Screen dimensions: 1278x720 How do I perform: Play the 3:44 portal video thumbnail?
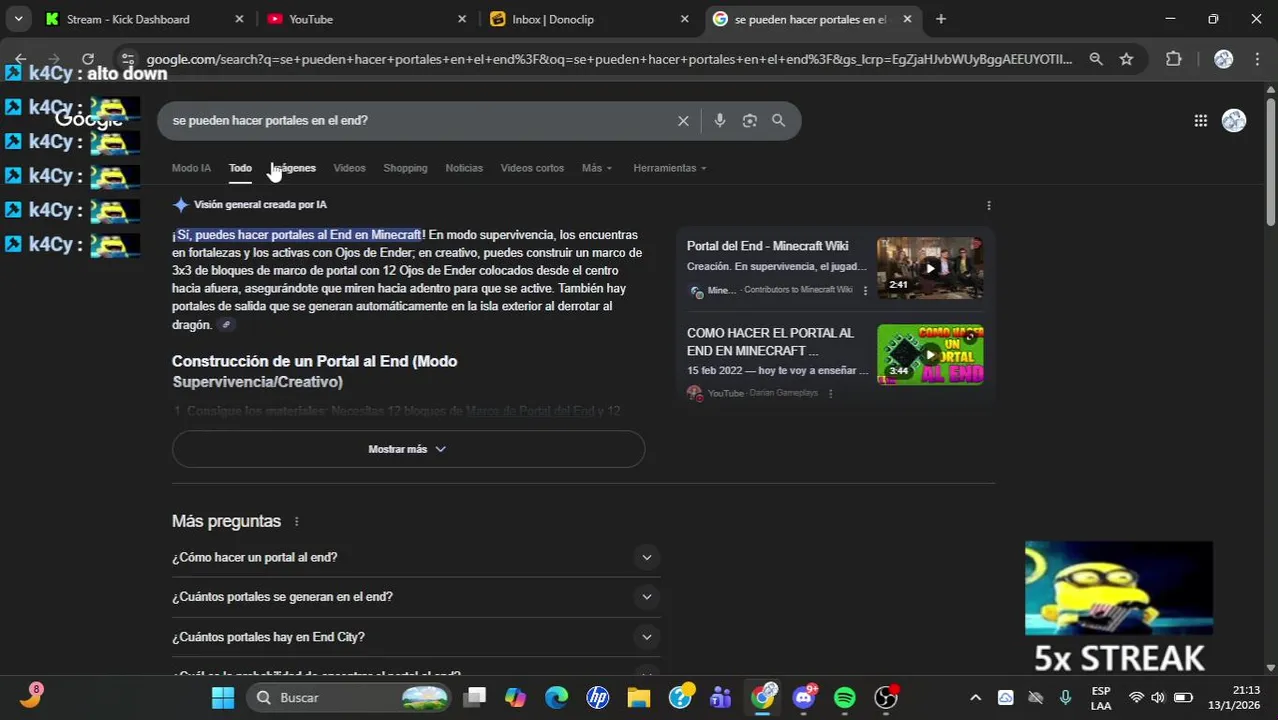click(930, 354)
